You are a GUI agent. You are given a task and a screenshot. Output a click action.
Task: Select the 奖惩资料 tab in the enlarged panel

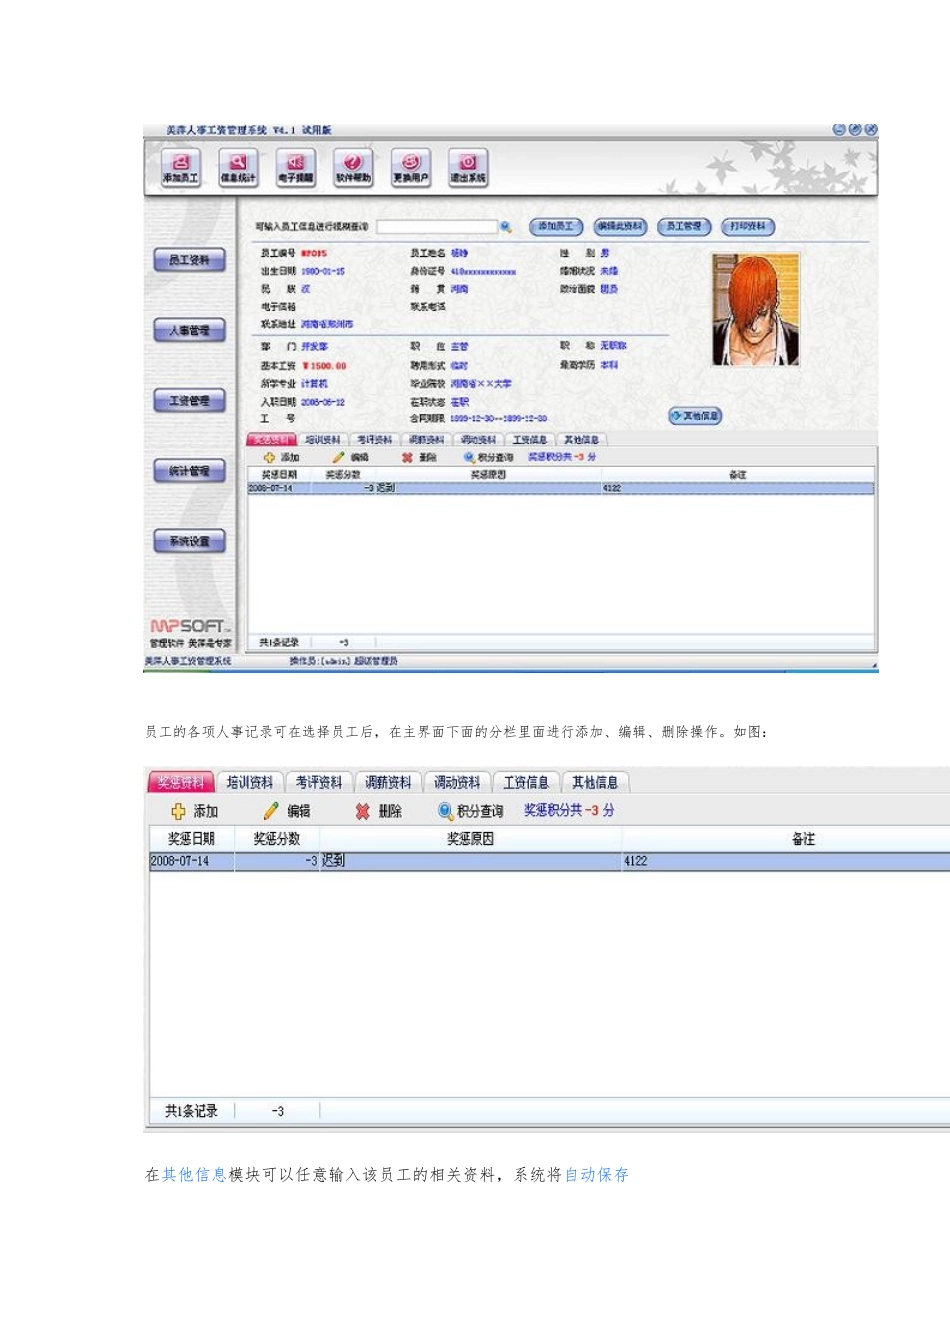click(x=180, y=783)
